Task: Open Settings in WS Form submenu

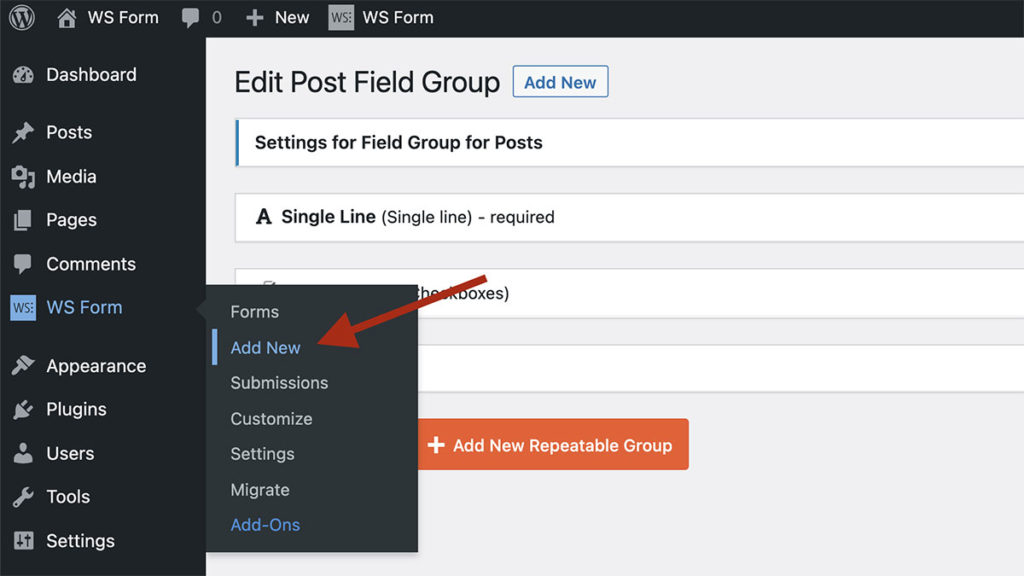Action: point(262,454)
